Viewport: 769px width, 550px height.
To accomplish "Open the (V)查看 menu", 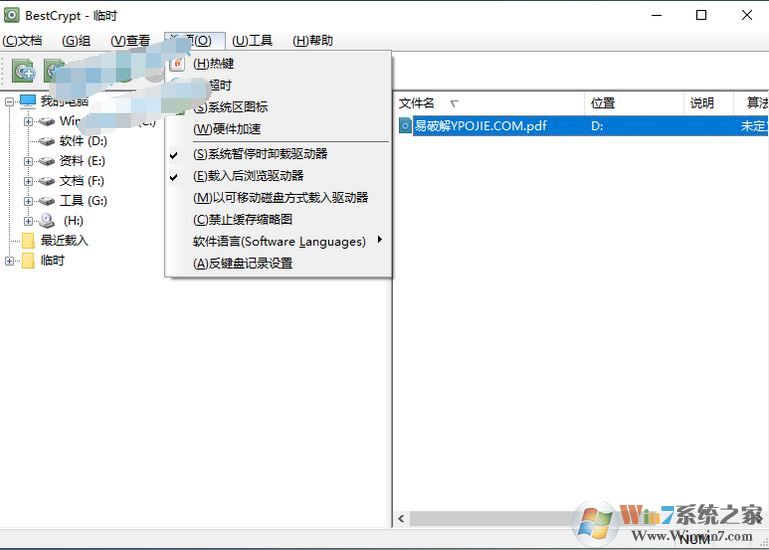I will click(x=130, y=41).
